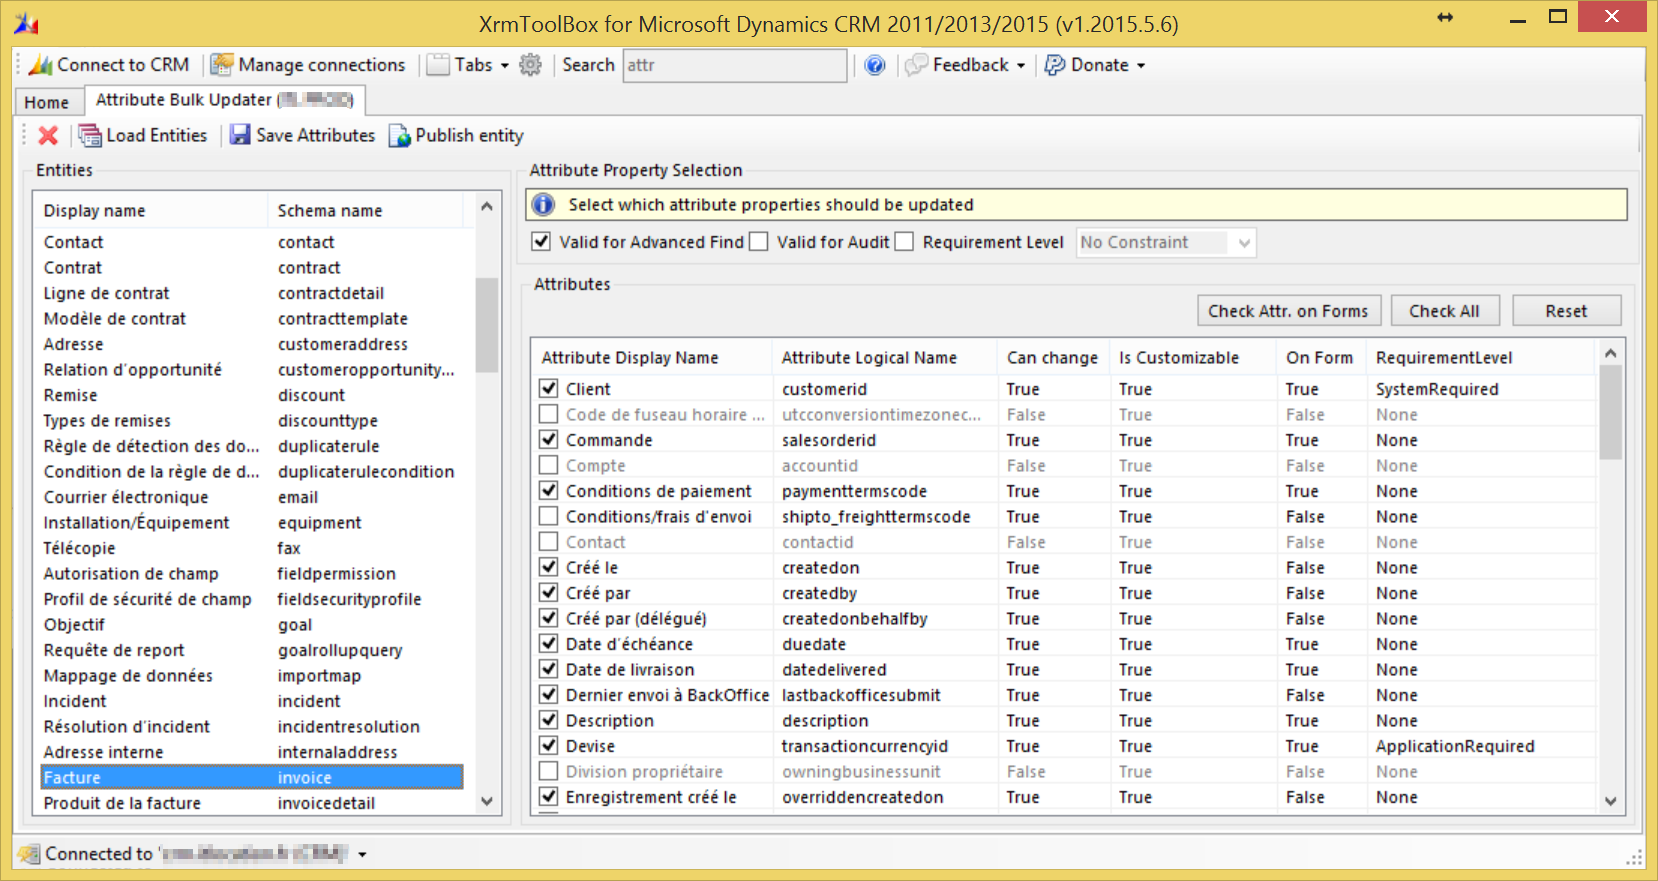Switch to the Home tab
Image resolution: width=1658 pixels, height=881 pixels.
[x=47, y=102]
